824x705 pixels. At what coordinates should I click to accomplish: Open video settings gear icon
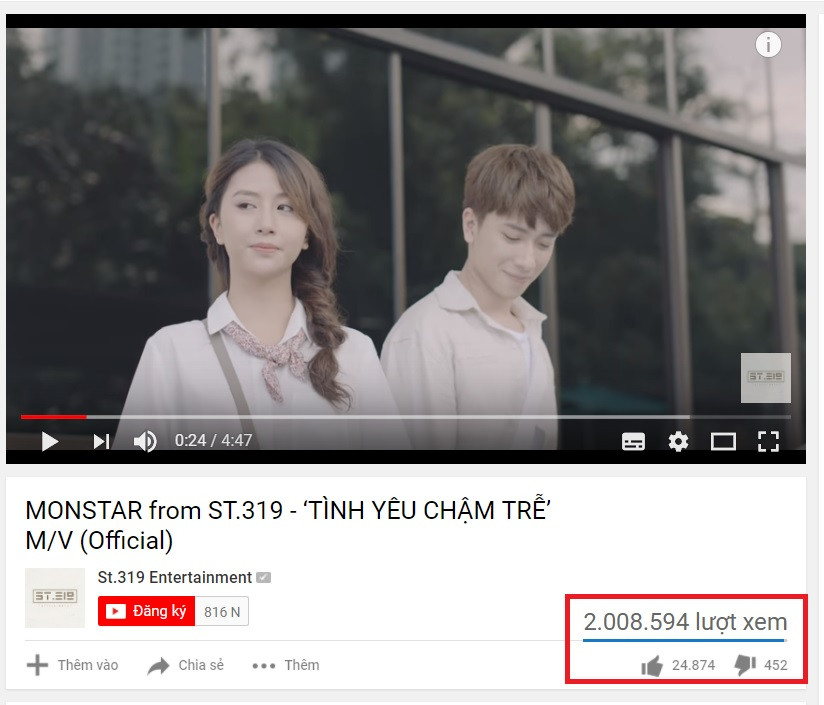[678, 441]
